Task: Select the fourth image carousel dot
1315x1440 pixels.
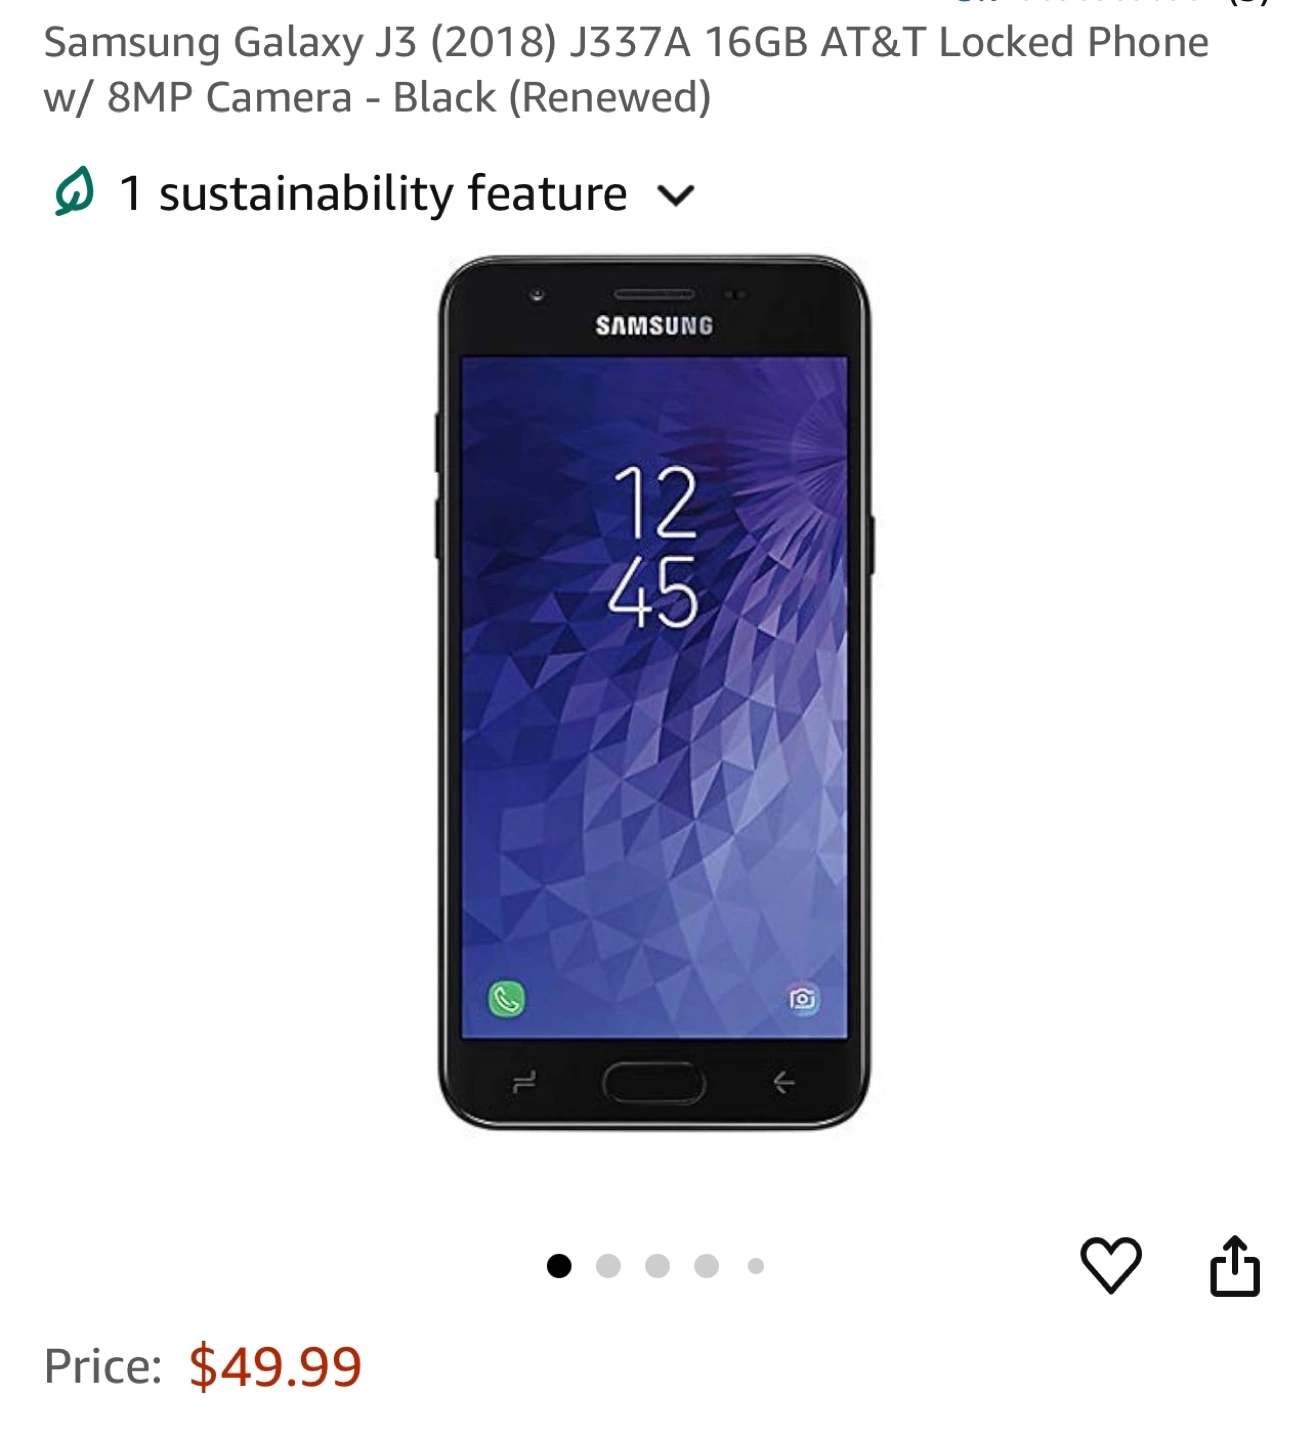Action: 706,1266
